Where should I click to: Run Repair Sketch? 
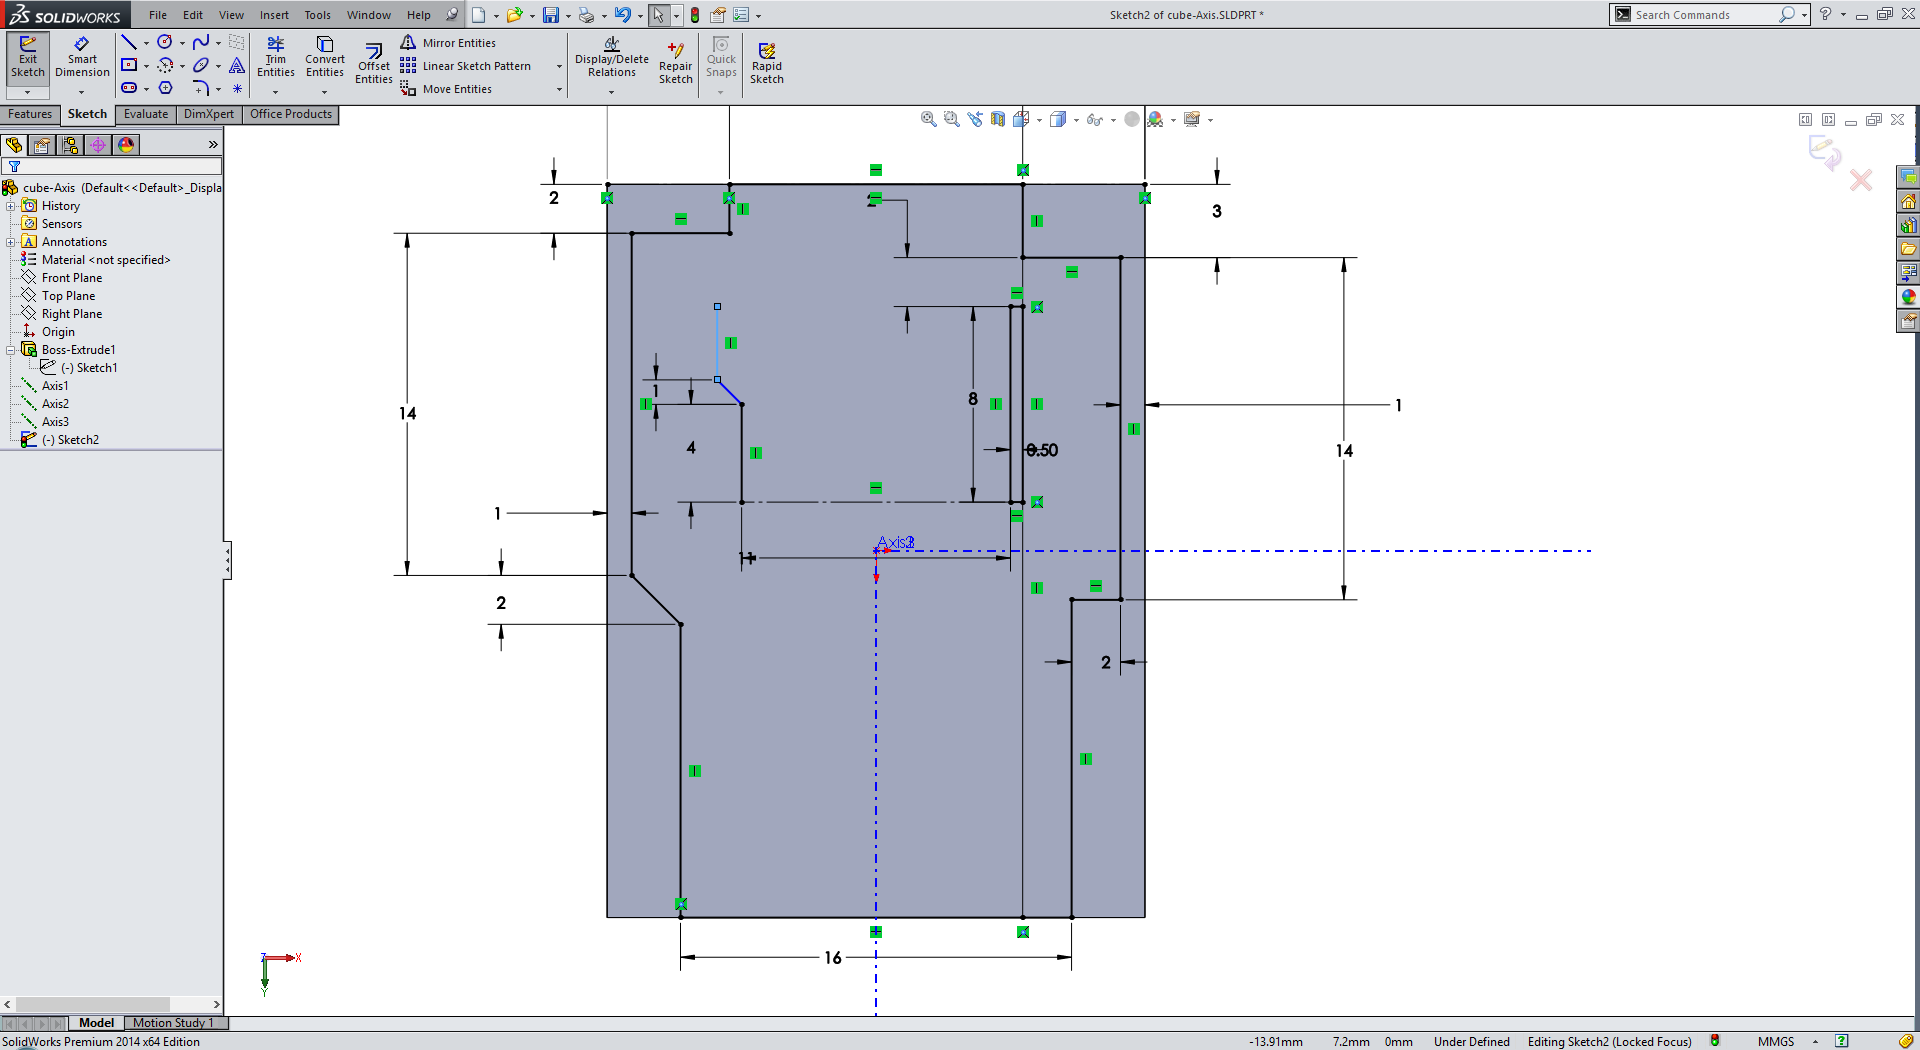676,64
